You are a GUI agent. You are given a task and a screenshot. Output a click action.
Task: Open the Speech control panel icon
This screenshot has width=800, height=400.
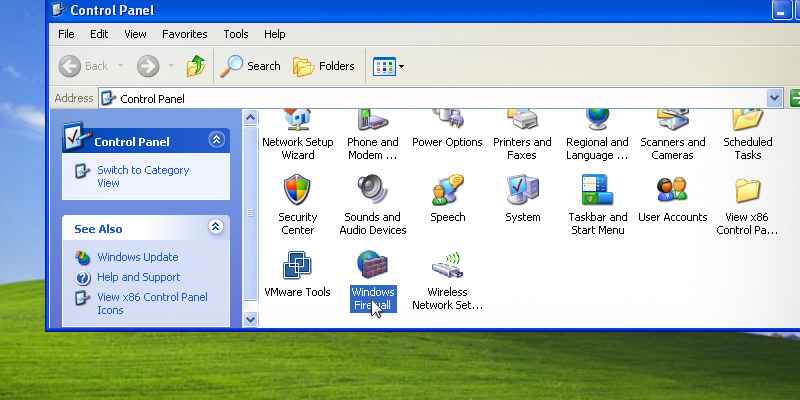click(447, 190)
